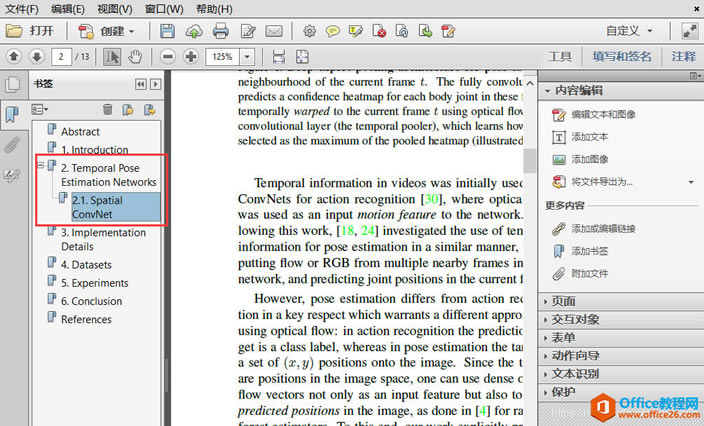704x426 pixels.
Task: Click the 创建 create PDF button
Action: point(107,31)
